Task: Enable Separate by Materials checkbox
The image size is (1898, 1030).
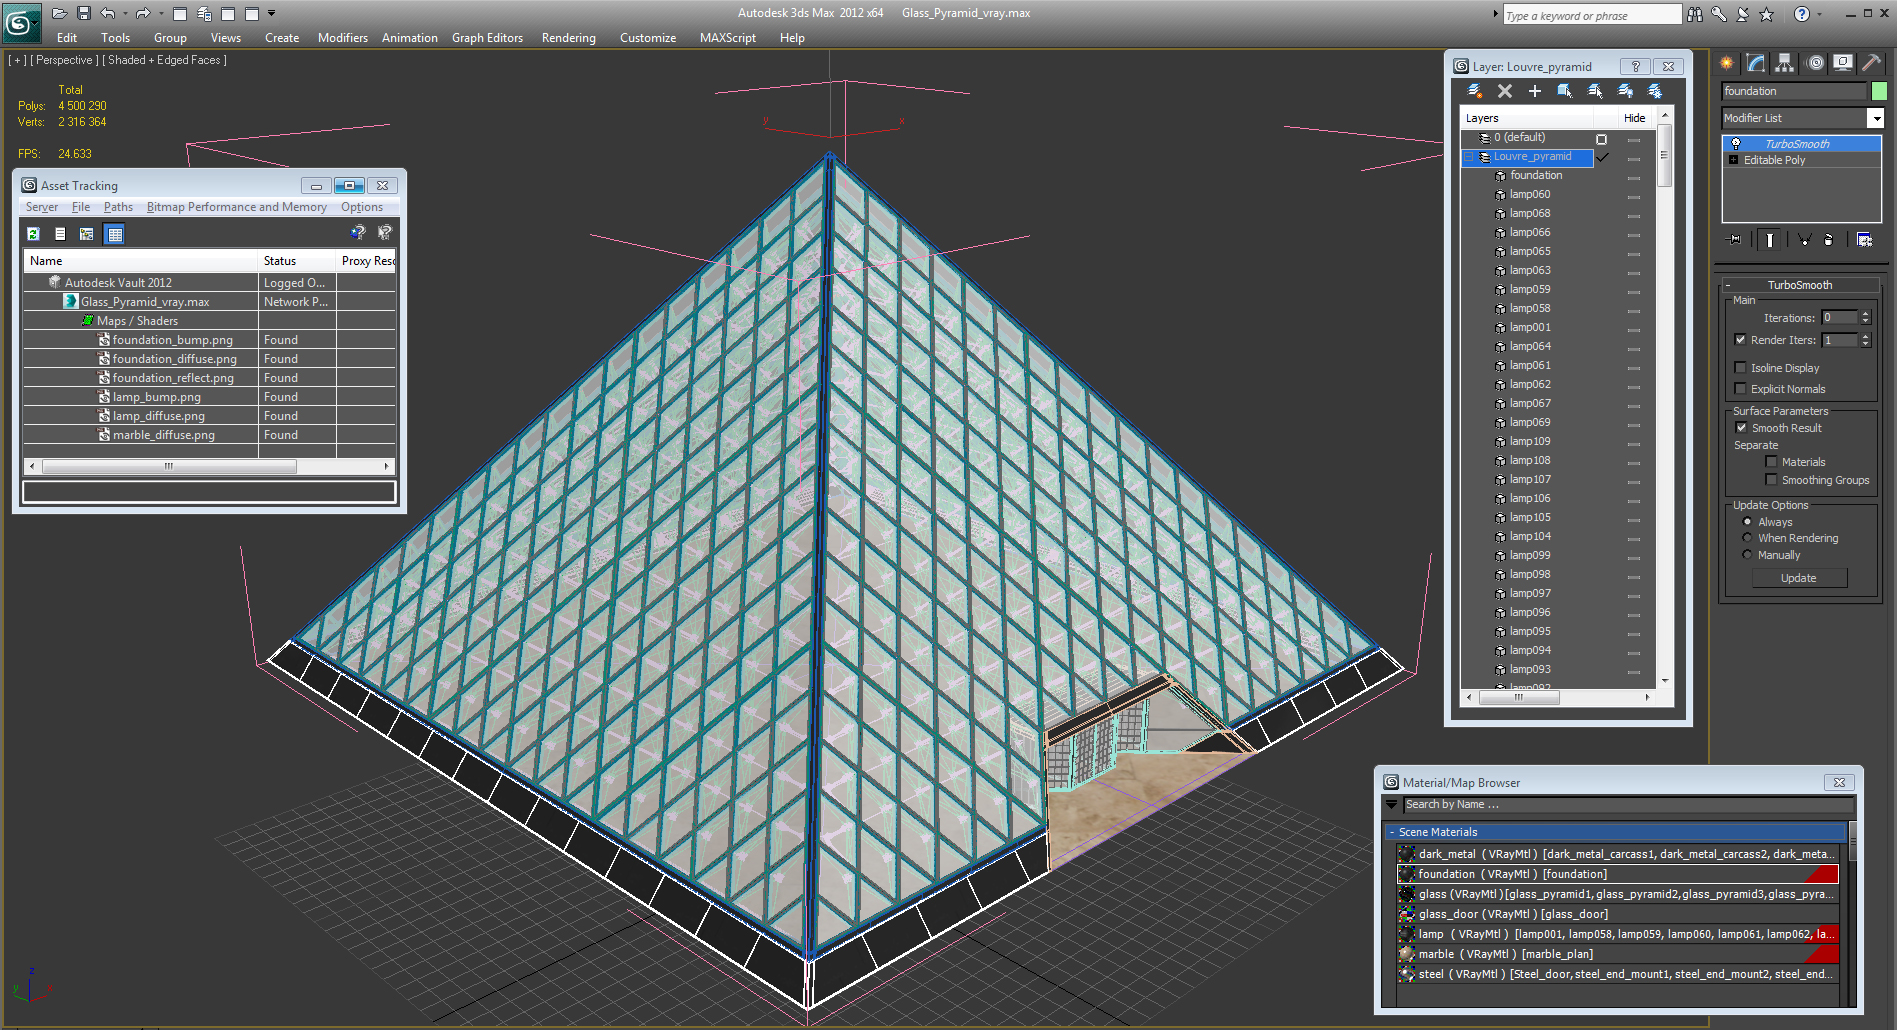Action: (x=1771, y=462)
